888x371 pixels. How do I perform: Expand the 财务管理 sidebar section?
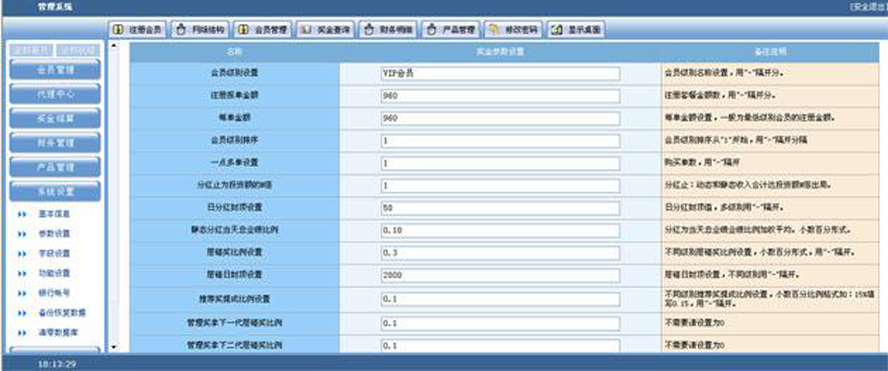[55, 143]
